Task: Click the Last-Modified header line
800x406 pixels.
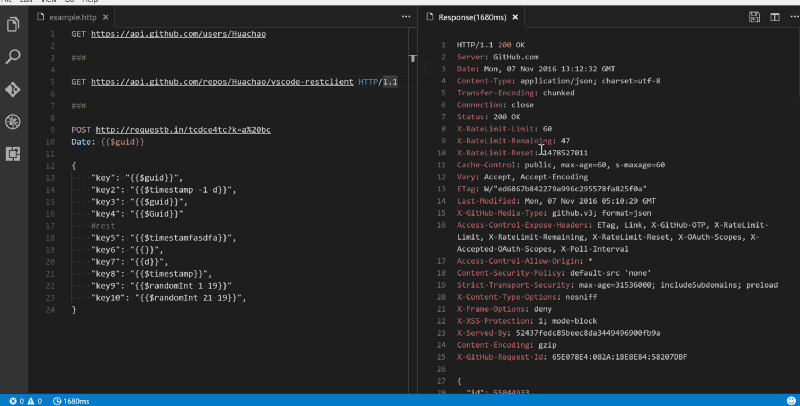Action: [557, 201]
